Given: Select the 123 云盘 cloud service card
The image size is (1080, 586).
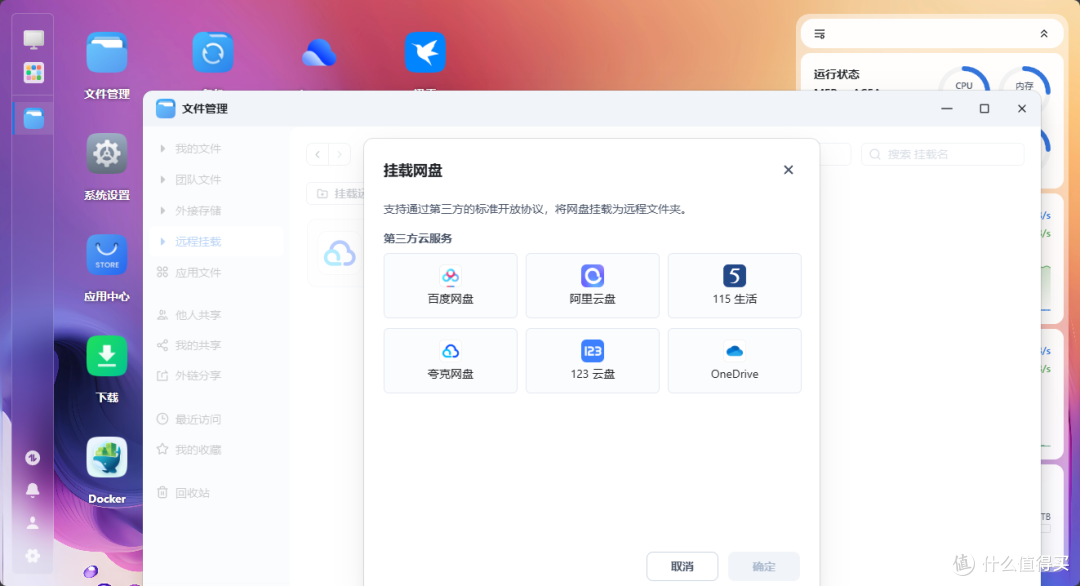Looking at the screenshot, I should [592, 361].
